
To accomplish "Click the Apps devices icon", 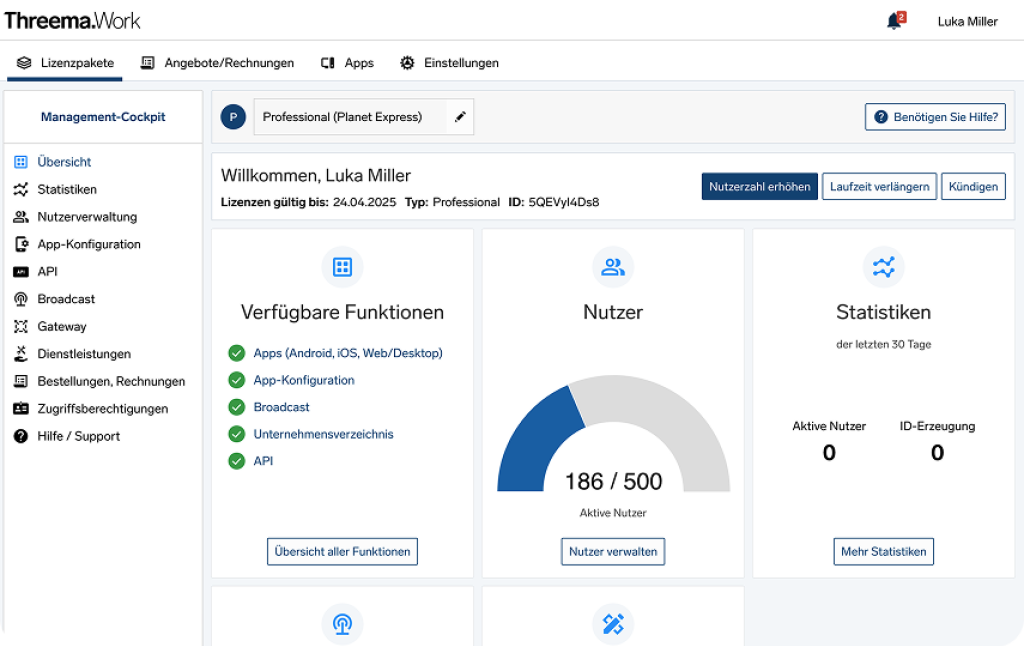I will [328, 63].
